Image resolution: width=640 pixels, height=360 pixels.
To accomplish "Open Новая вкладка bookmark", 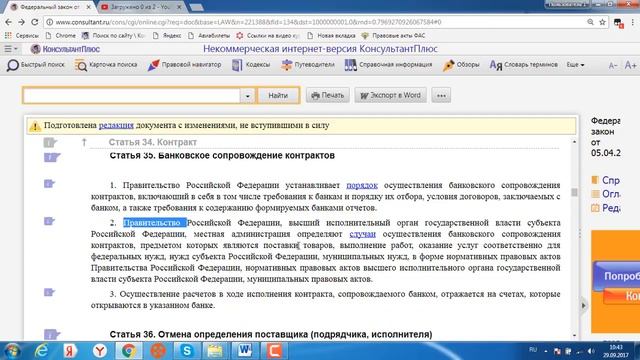I will click(x=331, y=36).
